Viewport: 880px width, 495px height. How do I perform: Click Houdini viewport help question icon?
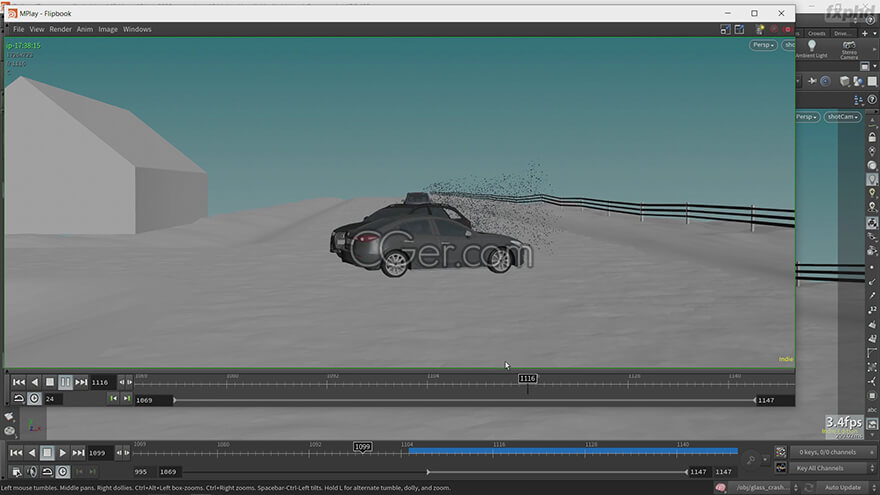[872, 100]
